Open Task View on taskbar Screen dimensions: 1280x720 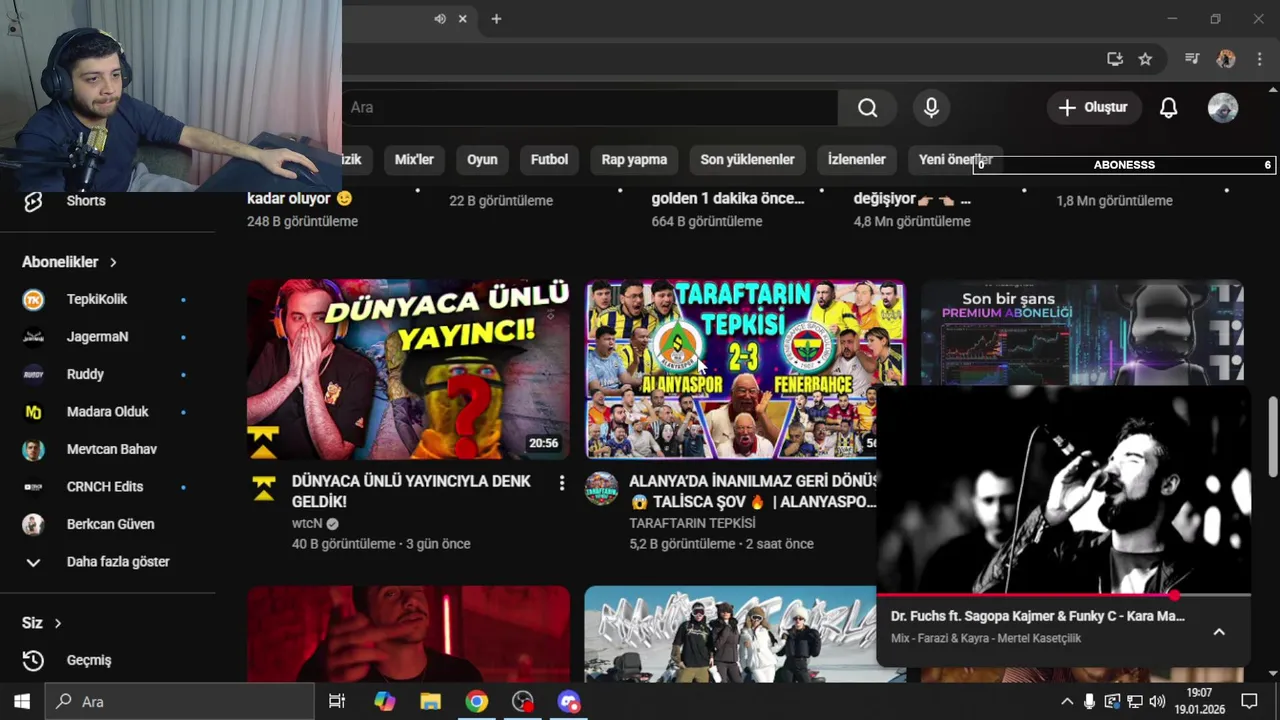pyautogui.click(x=337, y=702)
